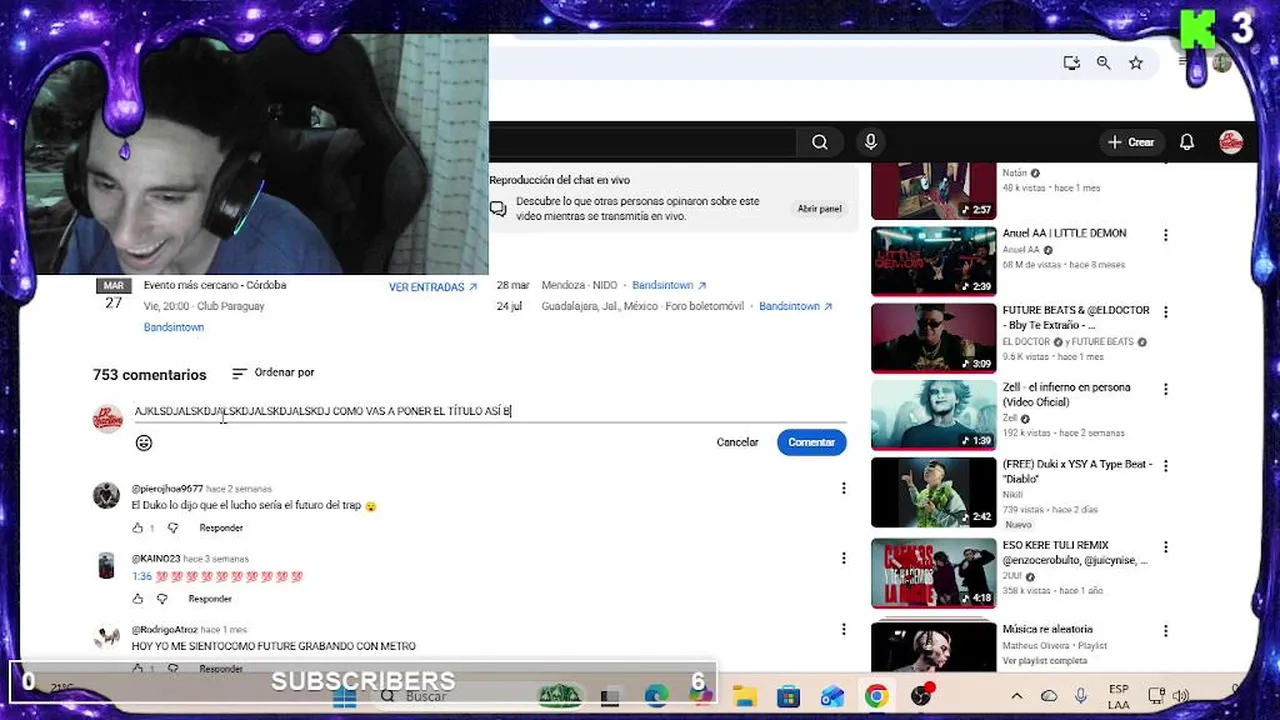Like the comment by @KAINO23

(x=138, y=599)
